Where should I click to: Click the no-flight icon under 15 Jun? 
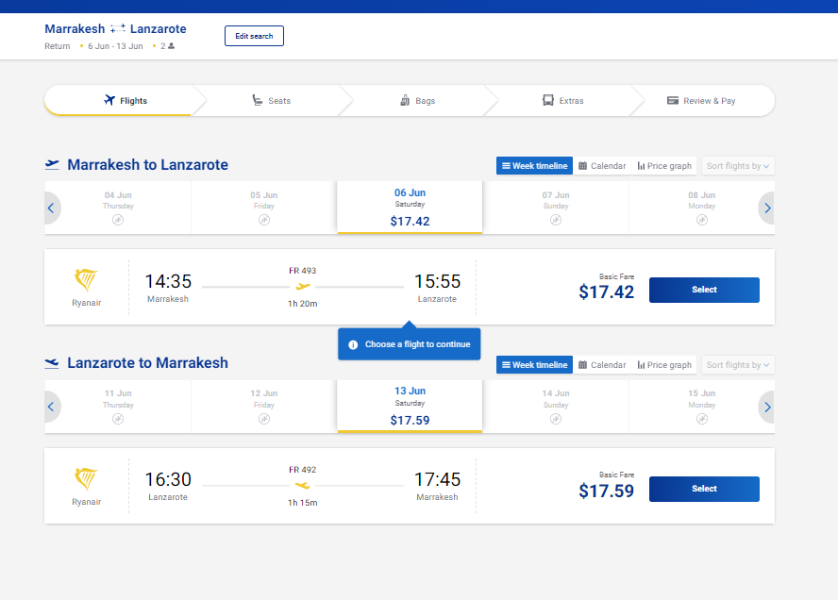702,419
